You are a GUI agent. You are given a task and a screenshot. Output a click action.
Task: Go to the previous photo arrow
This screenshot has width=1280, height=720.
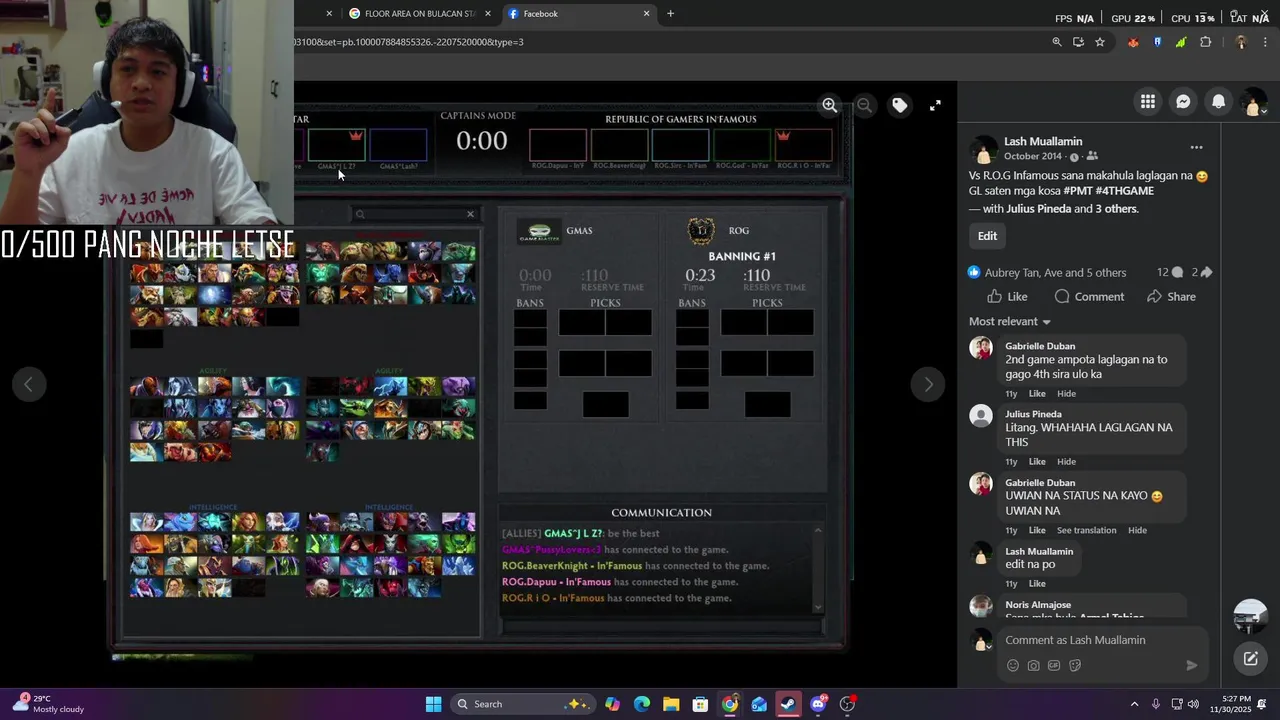tap(28, 384)
